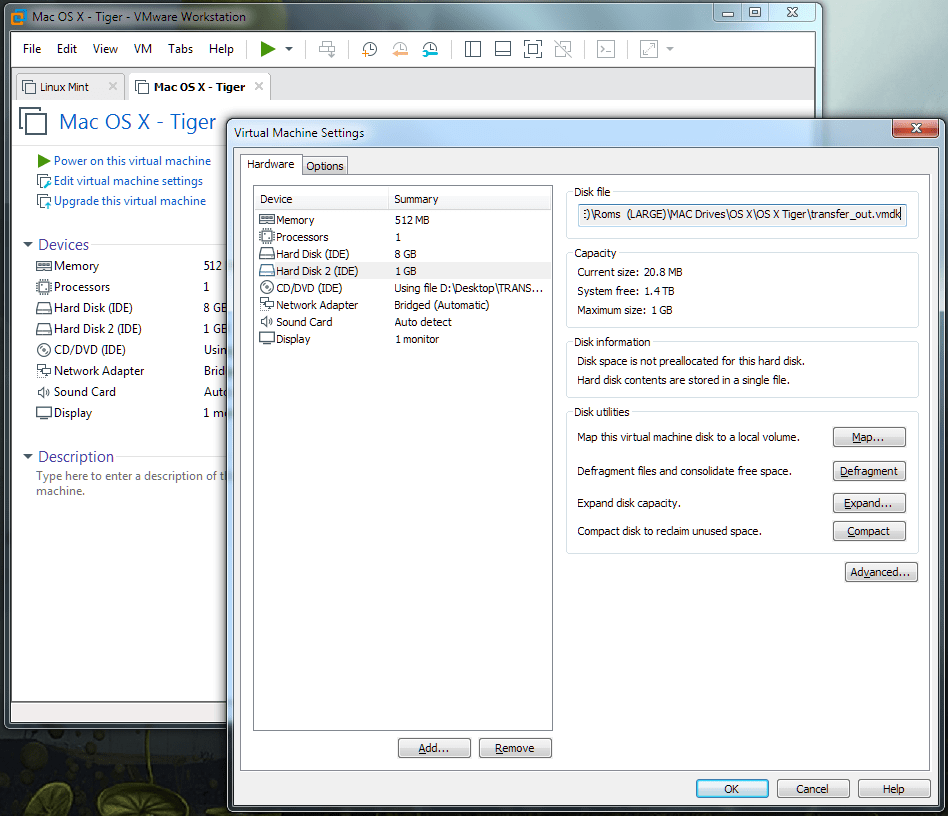Click the Defragment button
Image resolution: width=948 pixels, height=816 pixels.
[x=868, y=471]
